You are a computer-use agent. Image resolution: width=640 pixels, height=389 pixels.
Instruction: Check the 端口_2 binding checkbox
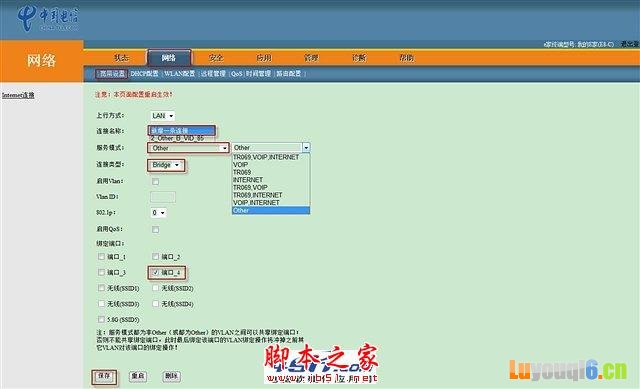pos(155,257)
